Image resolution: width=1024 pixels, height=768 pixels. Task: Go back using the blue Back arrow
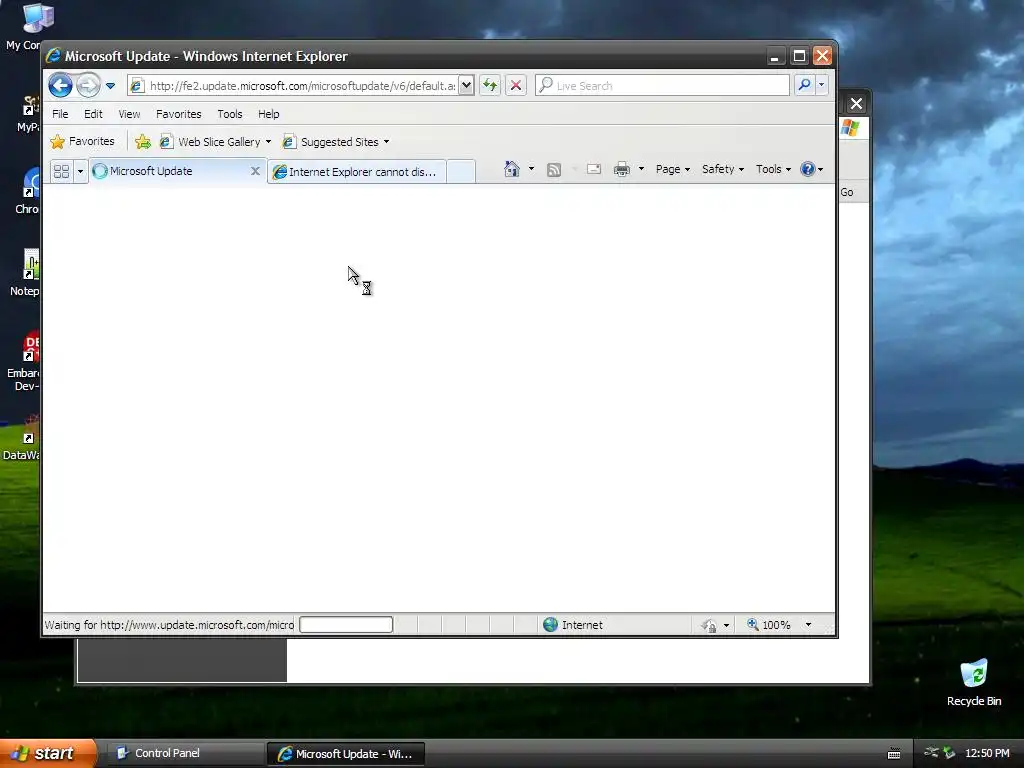click(60, 86)
